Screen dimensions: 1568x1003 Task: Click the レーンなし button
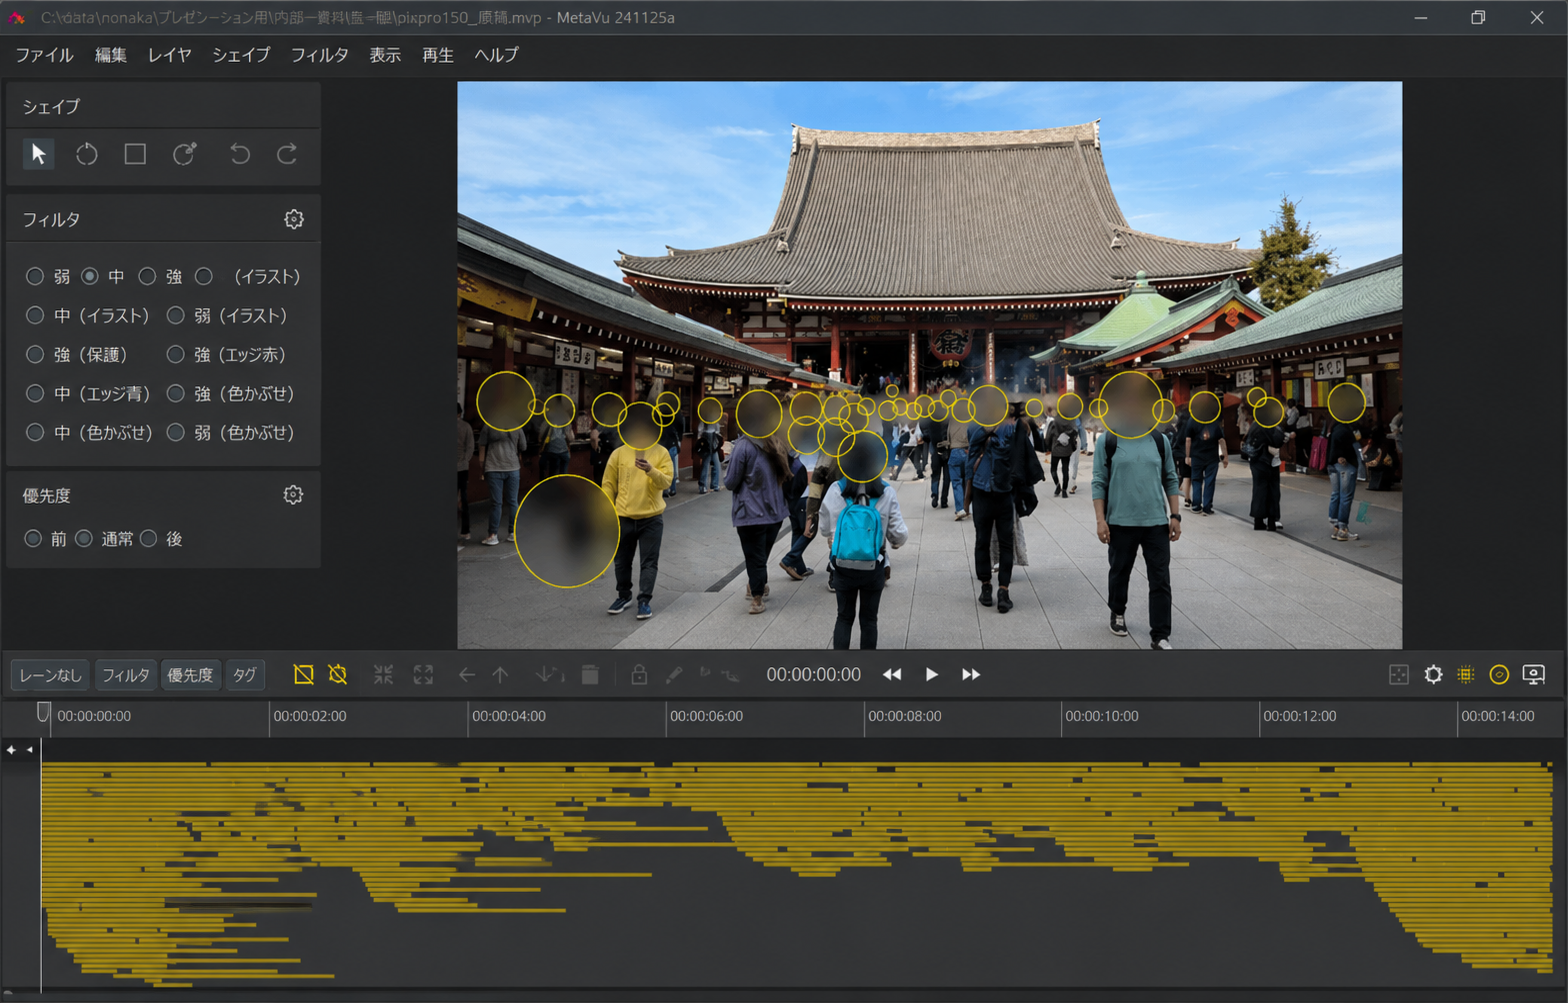[50, 675]
